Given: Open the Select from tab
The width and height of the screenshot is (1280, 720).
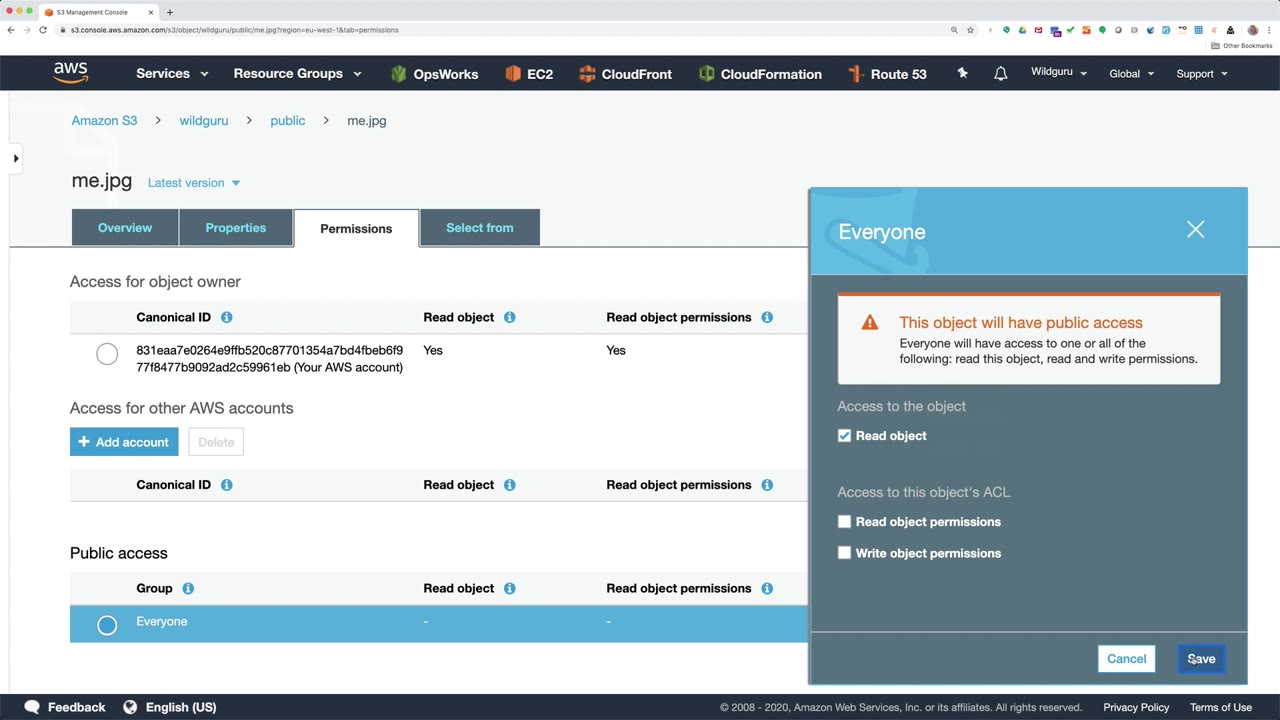Looking at the screenshot, I should click(480, 228).
